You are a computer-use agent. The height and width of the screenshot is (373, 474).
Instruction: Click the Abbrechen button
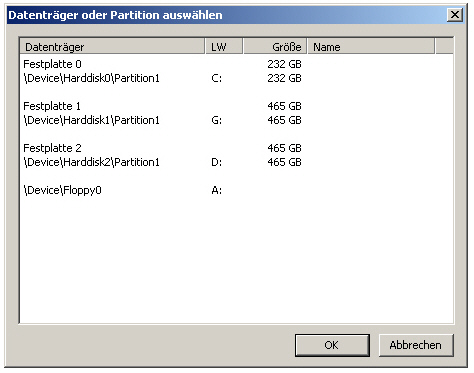(x=416, y=345)
